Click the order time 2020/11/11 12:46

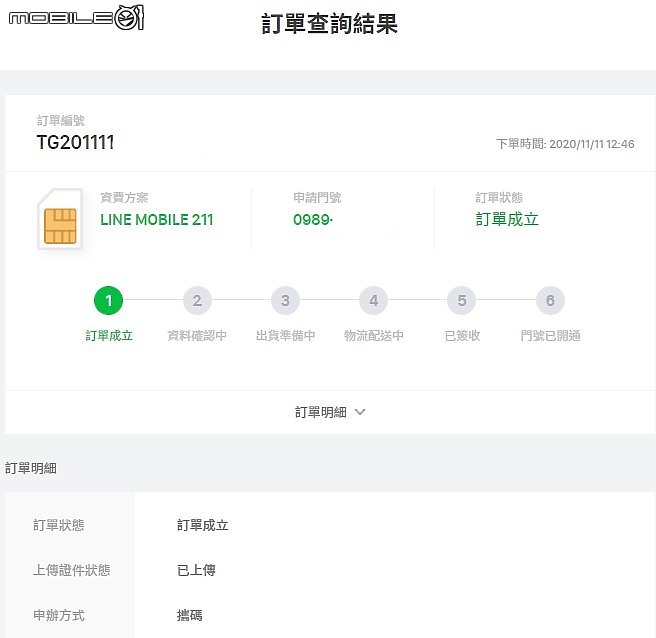pyautogui.click(x=592, y=144)
